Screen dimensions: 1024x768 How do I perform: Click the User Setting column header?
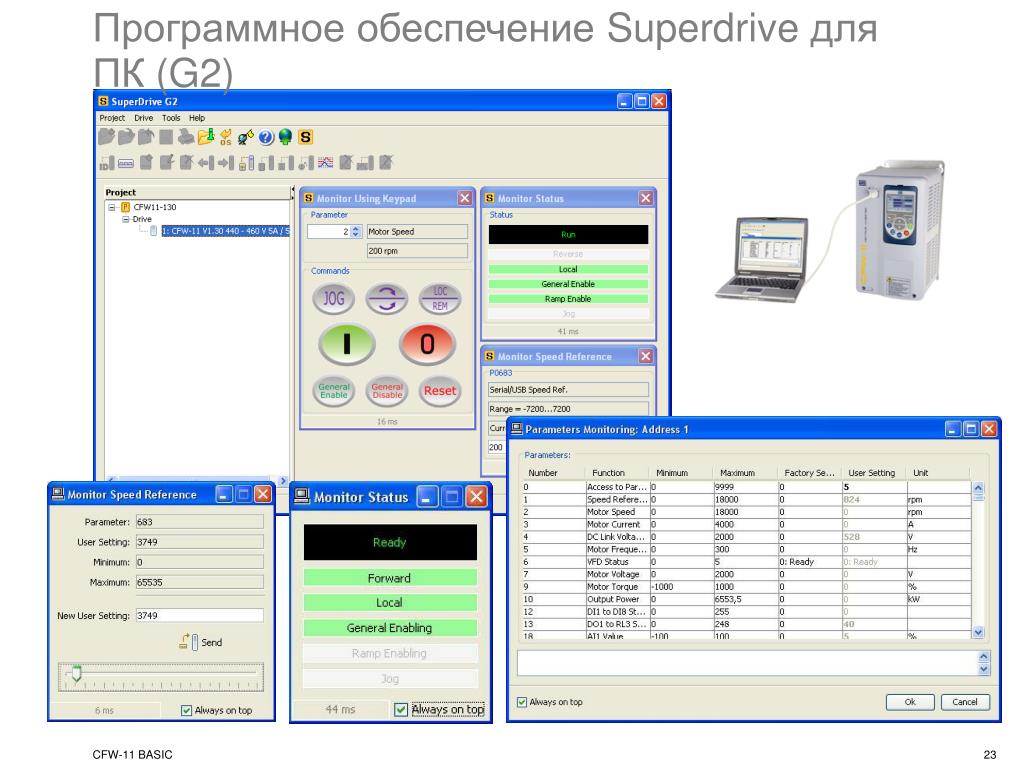coord(872,473)
